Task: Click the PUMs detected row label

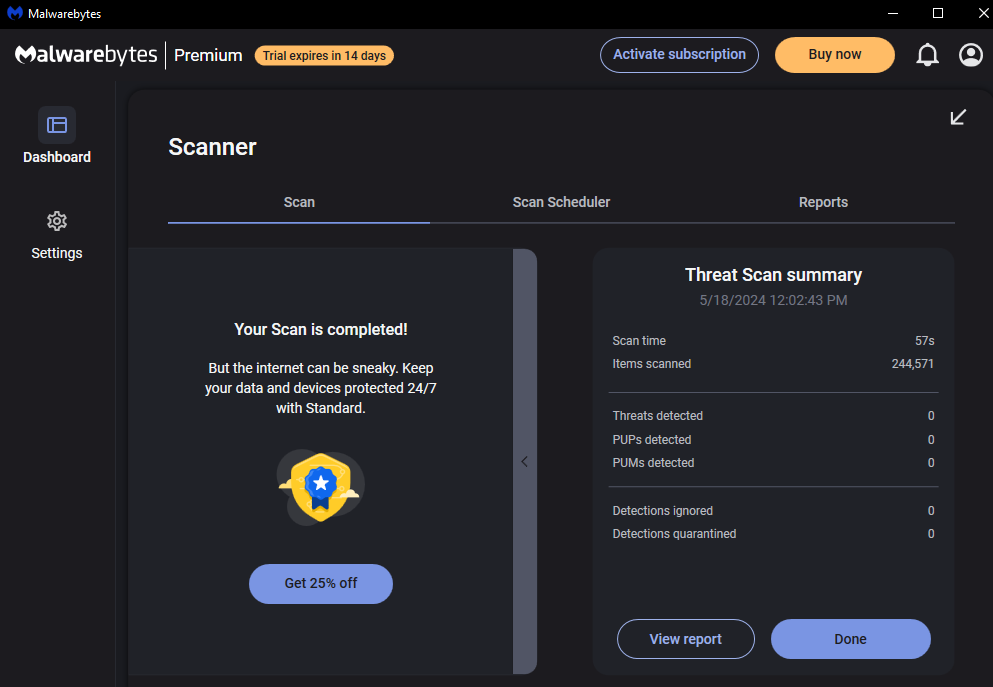Action: point(653,463)
